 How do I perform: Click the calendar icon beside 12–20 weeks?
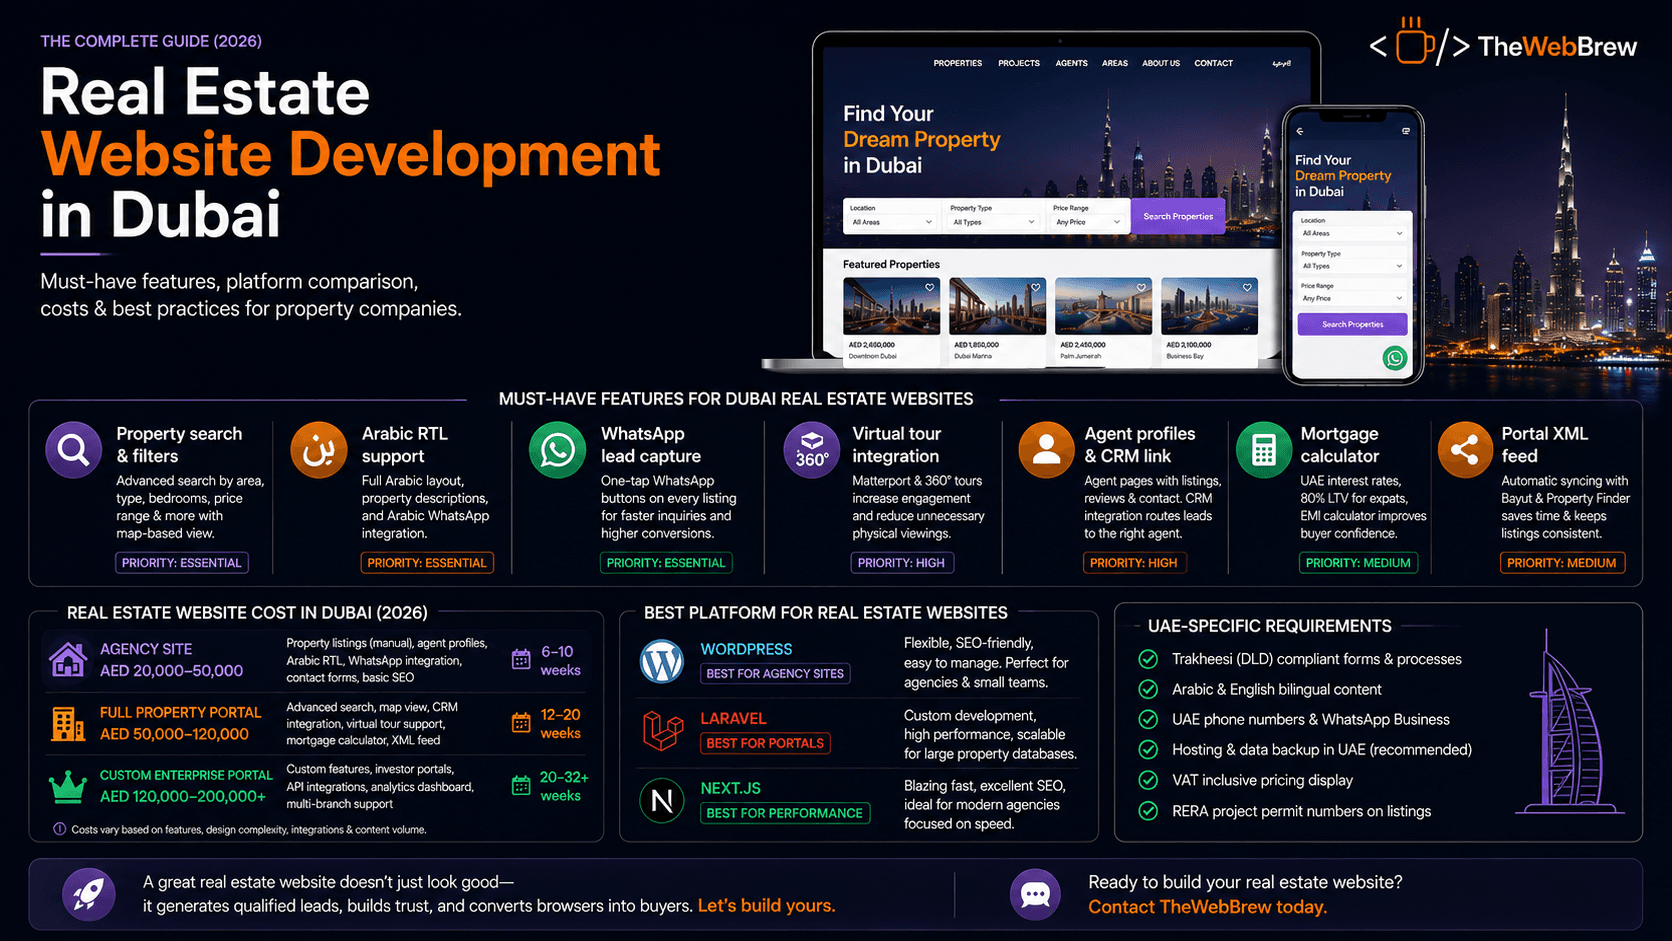pos(521,722)
